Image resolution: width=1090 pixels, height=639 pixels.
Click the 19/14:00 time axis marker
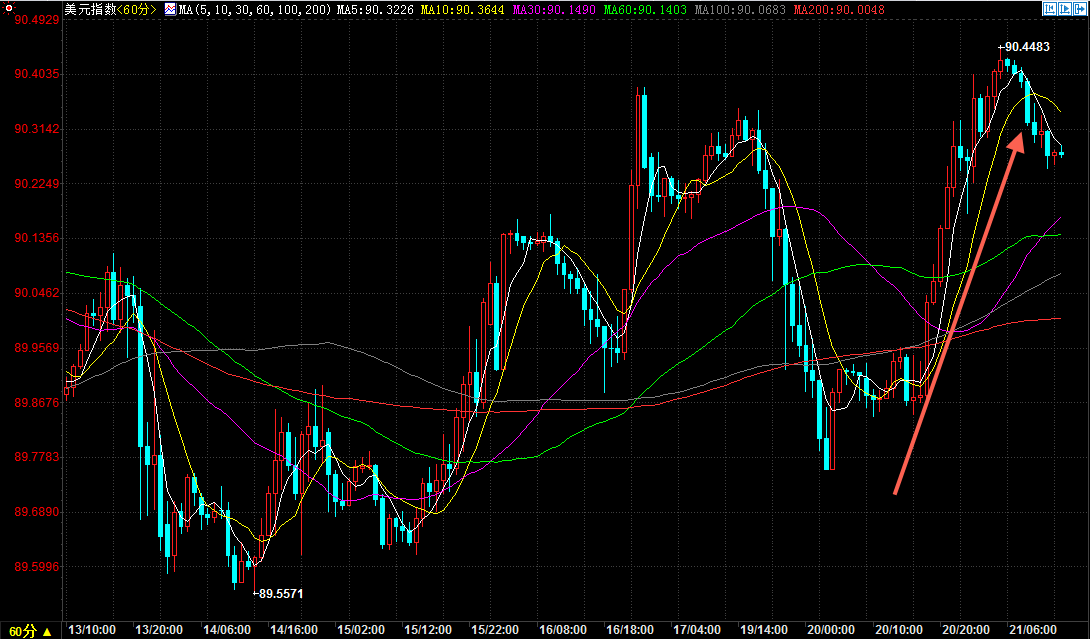tap(764, 630)
